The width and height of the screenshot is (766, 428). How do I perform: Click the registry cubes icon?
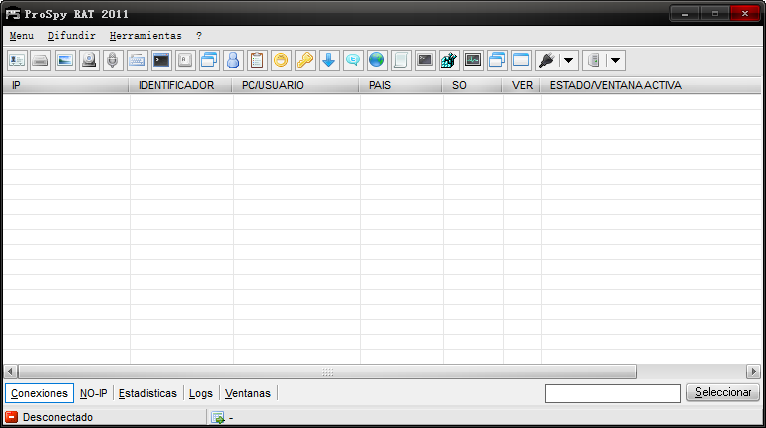(x=449, y=60)
